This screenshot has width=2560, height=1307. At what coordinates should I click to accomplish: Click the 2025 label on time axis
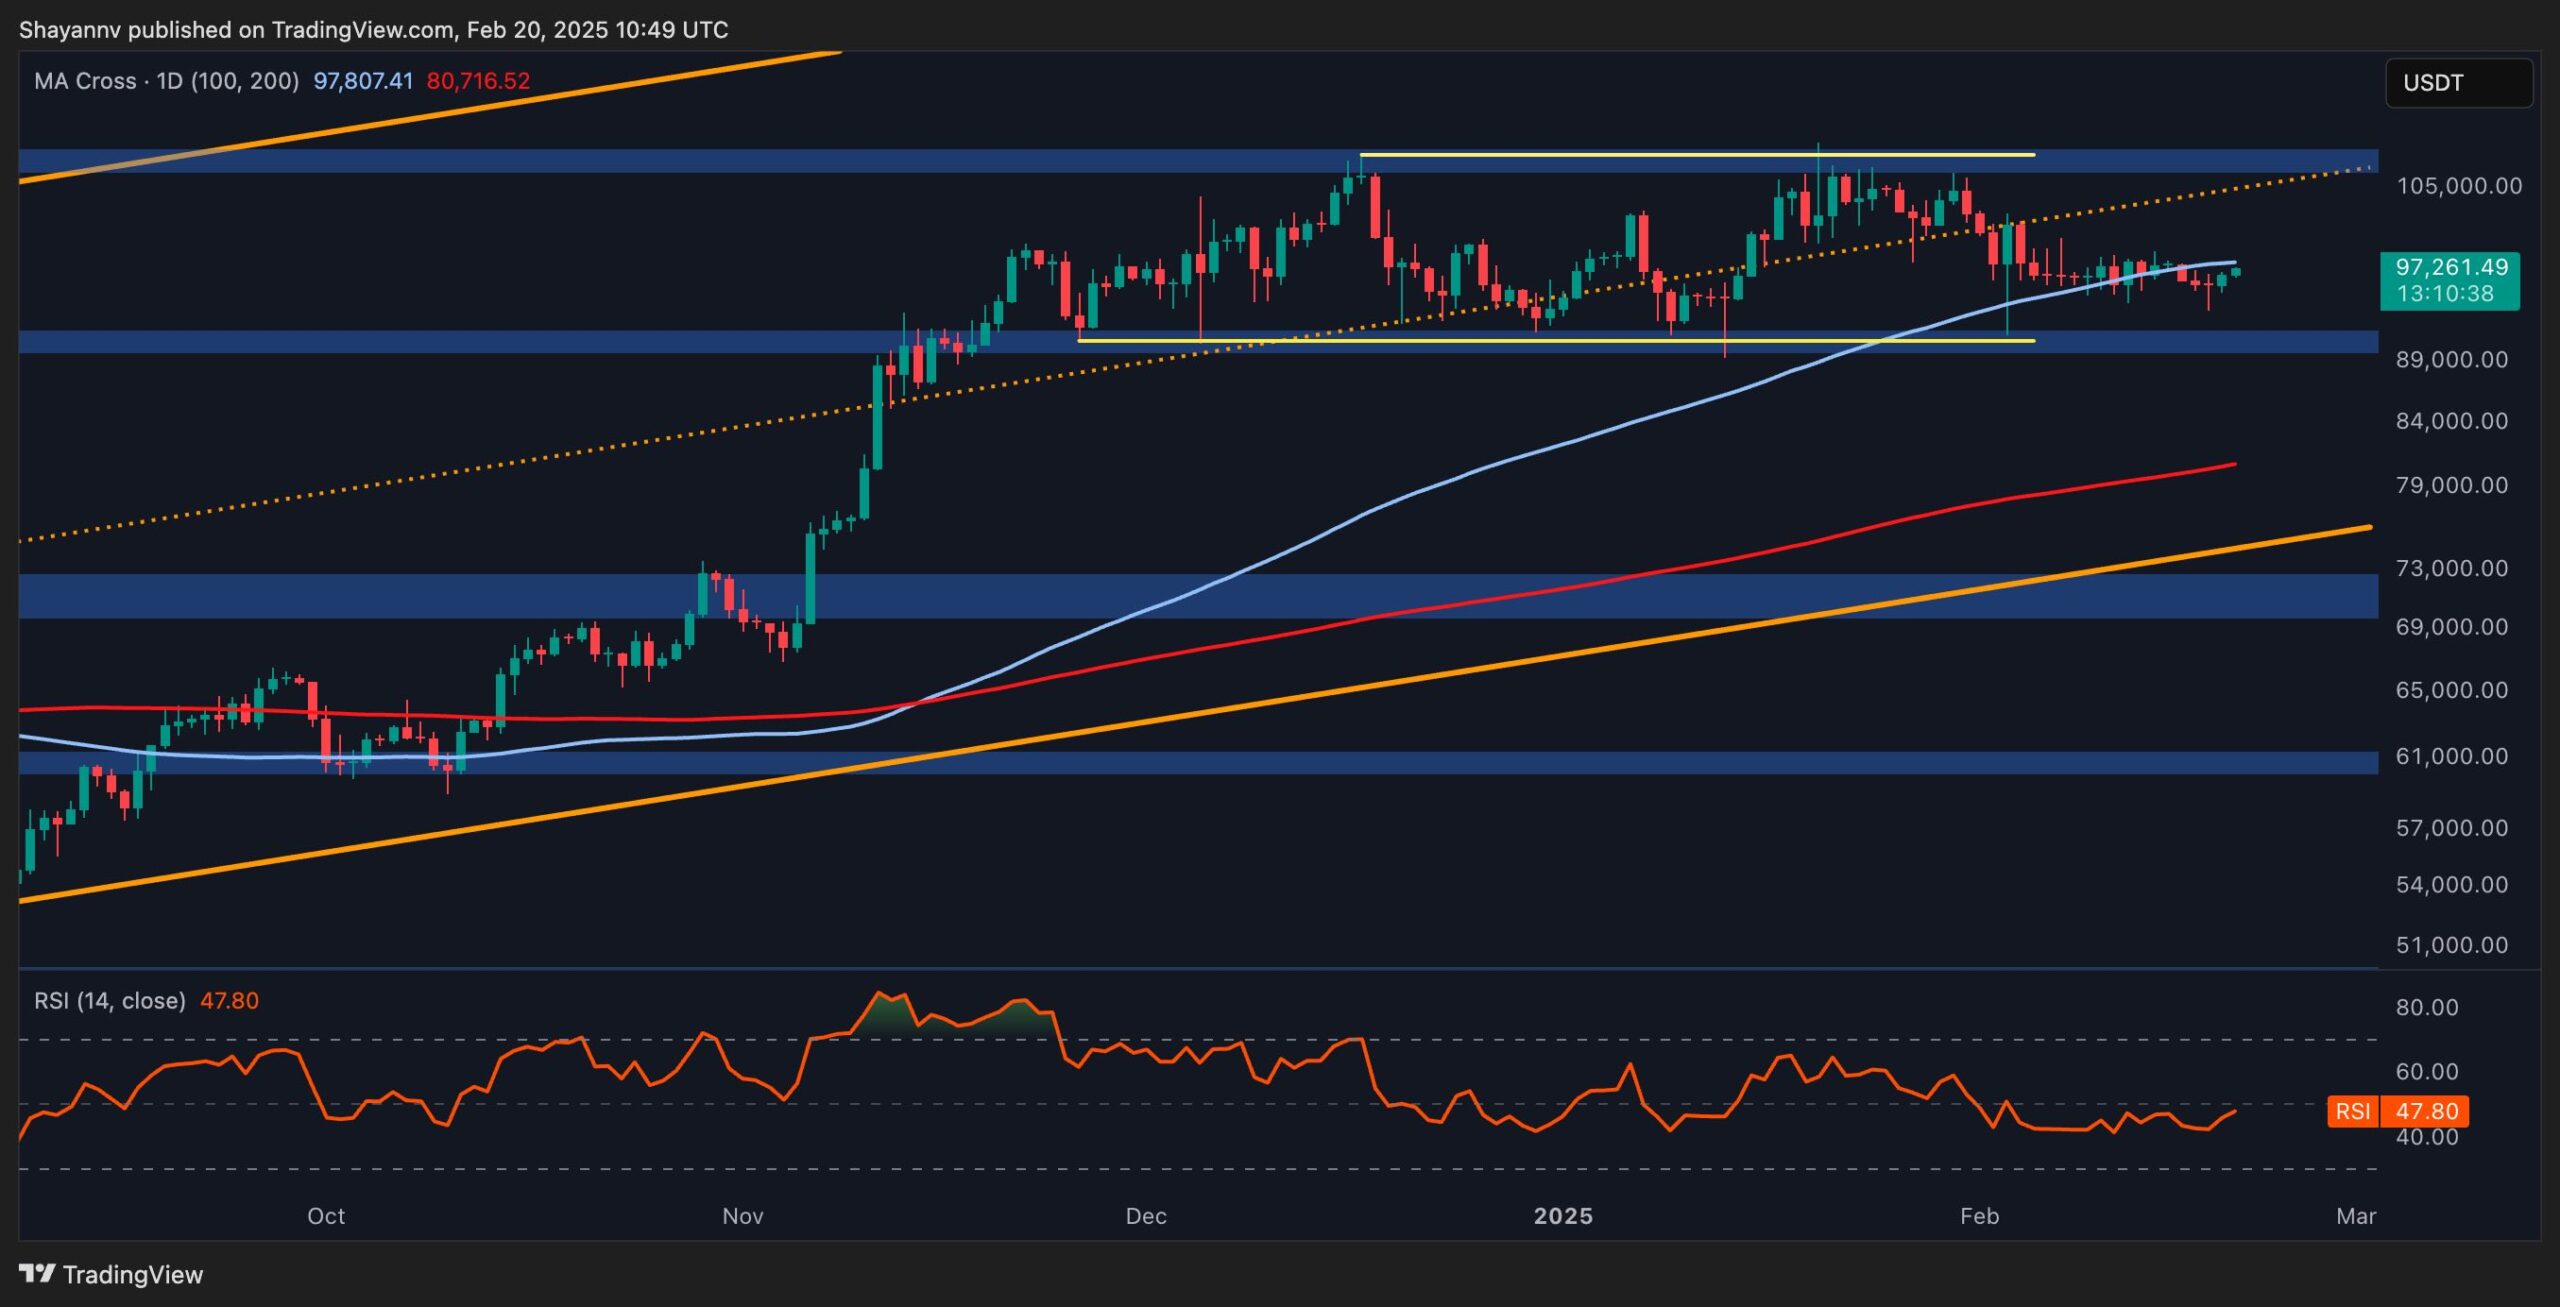[1563, 1216]
